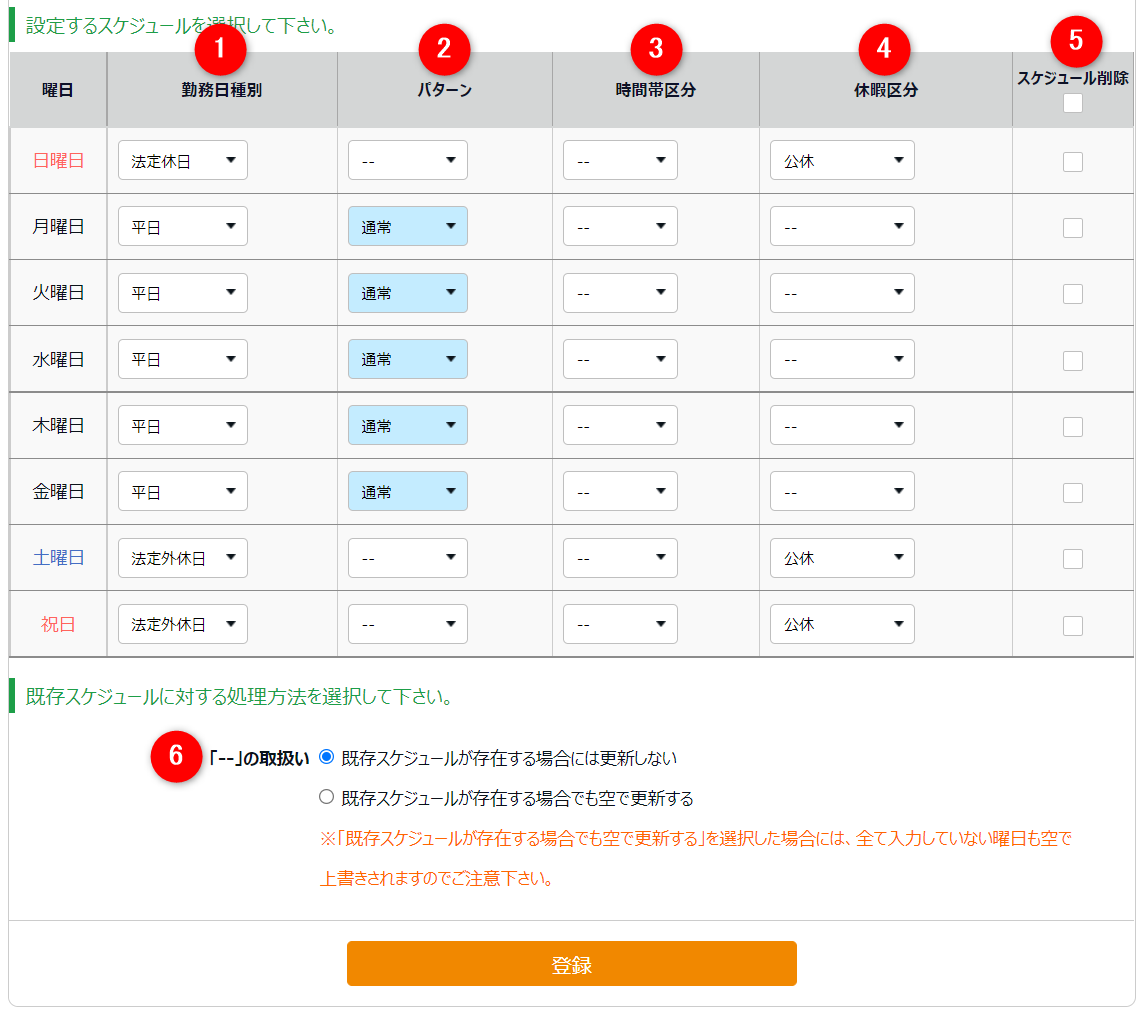
Task: Open 休暇区分 dropdown for 火曜日
Action: tap(842, 293)
